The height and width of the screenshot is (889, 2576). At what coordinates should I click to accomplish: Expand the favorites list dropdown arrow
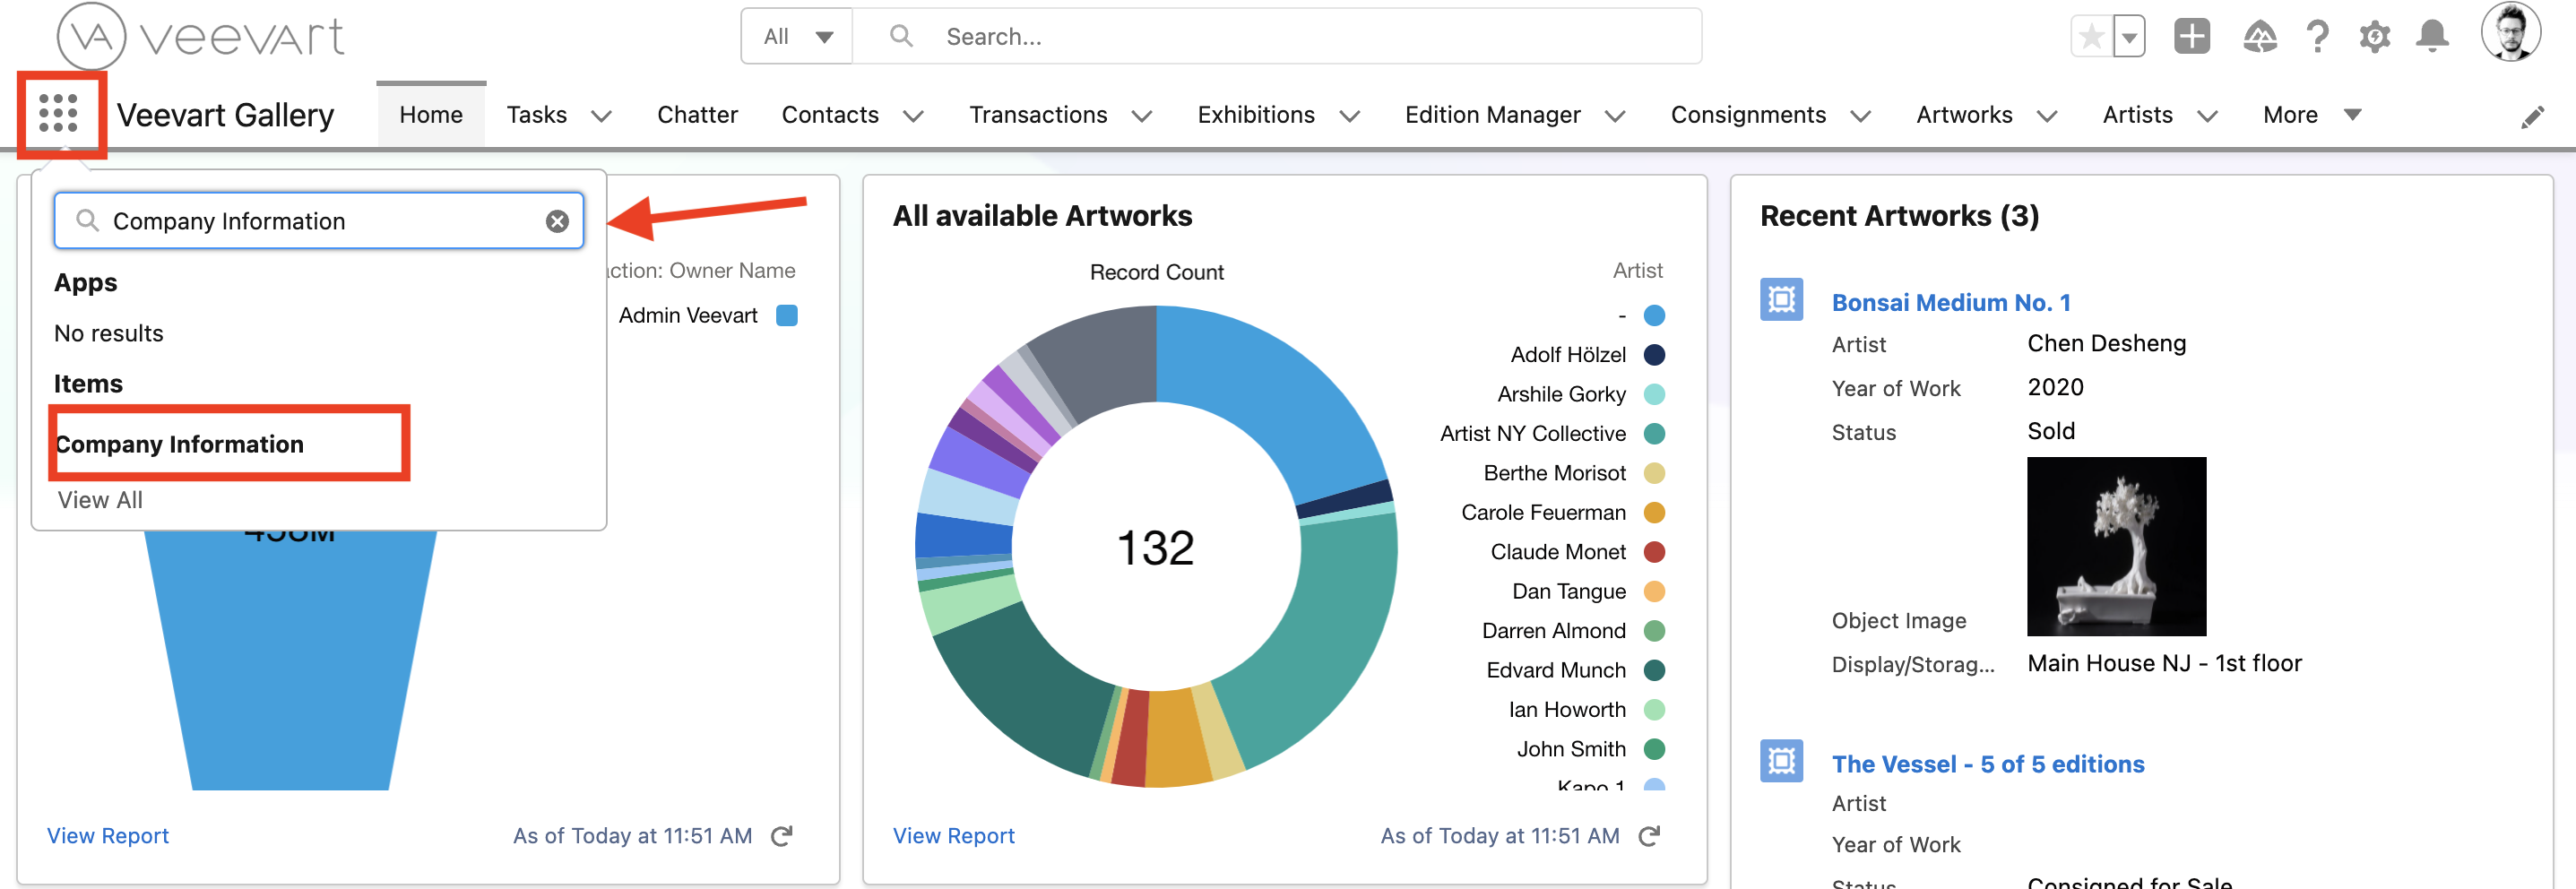tap(2129, 38)
